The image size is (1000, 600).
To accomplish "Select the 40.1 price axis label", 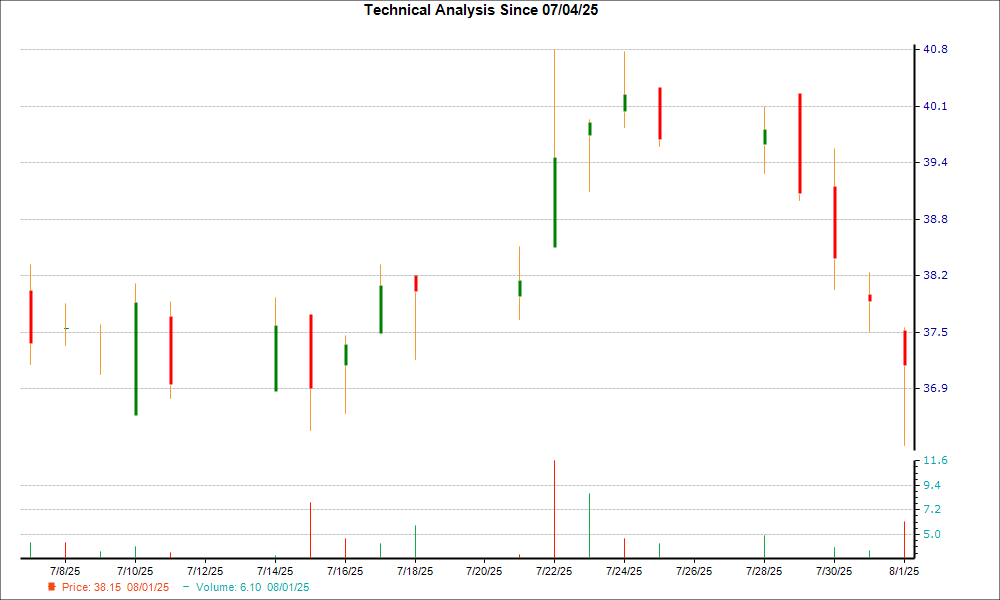I will (x=935, y=106).
